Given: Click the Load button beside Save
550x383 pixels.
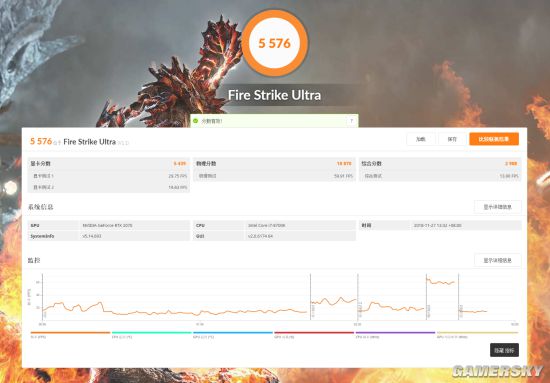Looking at the screenshot, I should click(421, 139).
